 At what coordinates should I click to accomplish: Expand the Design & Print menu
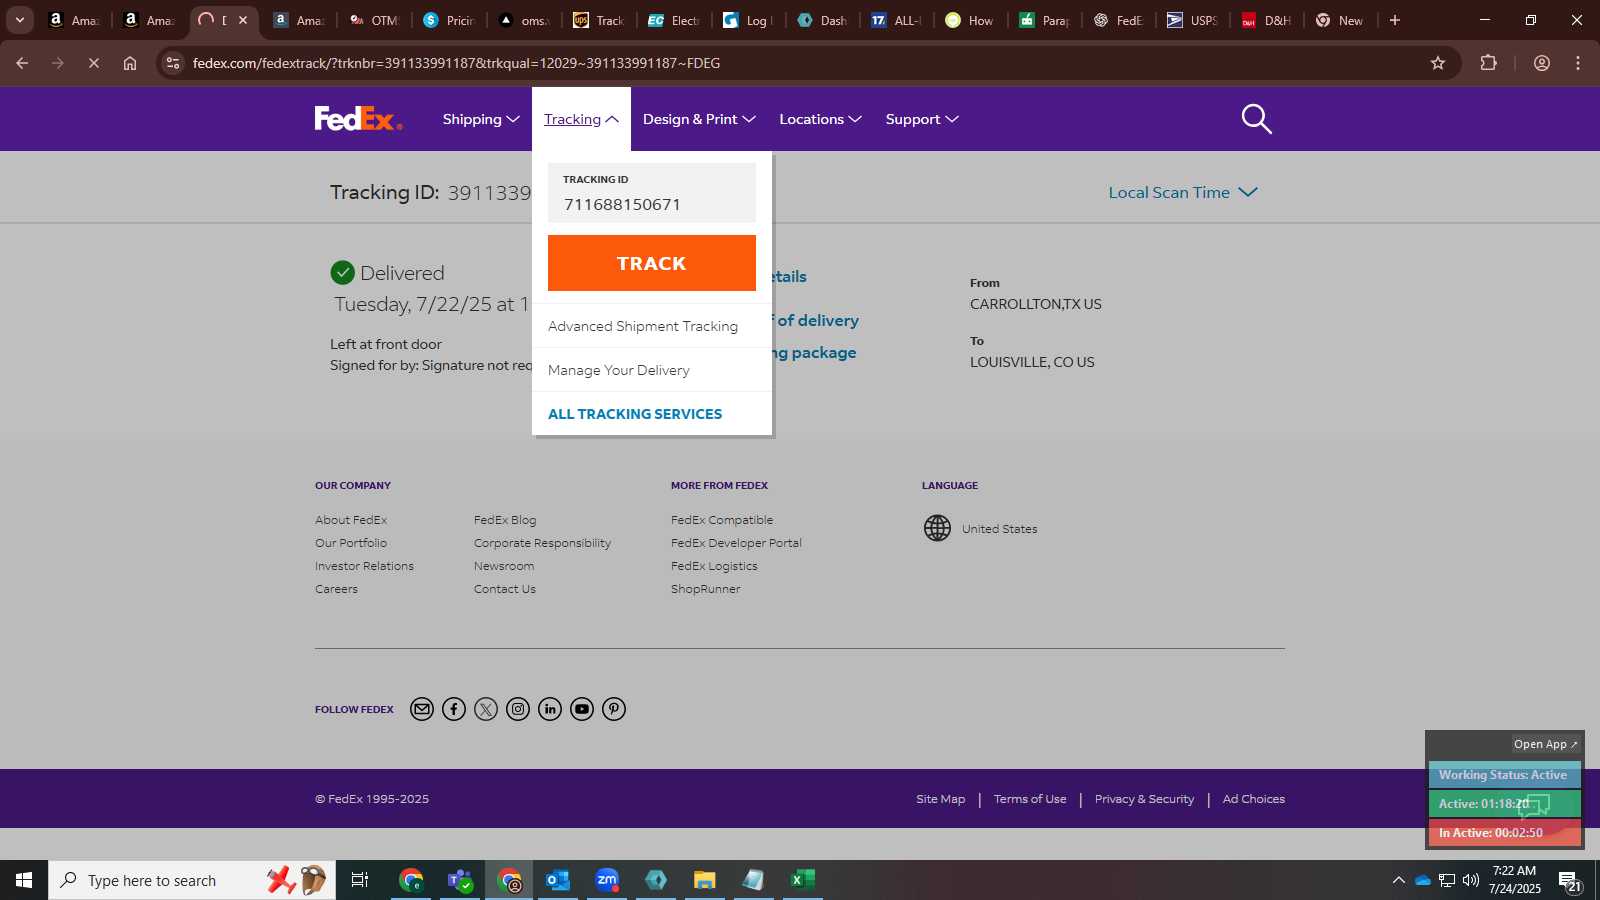699,119
